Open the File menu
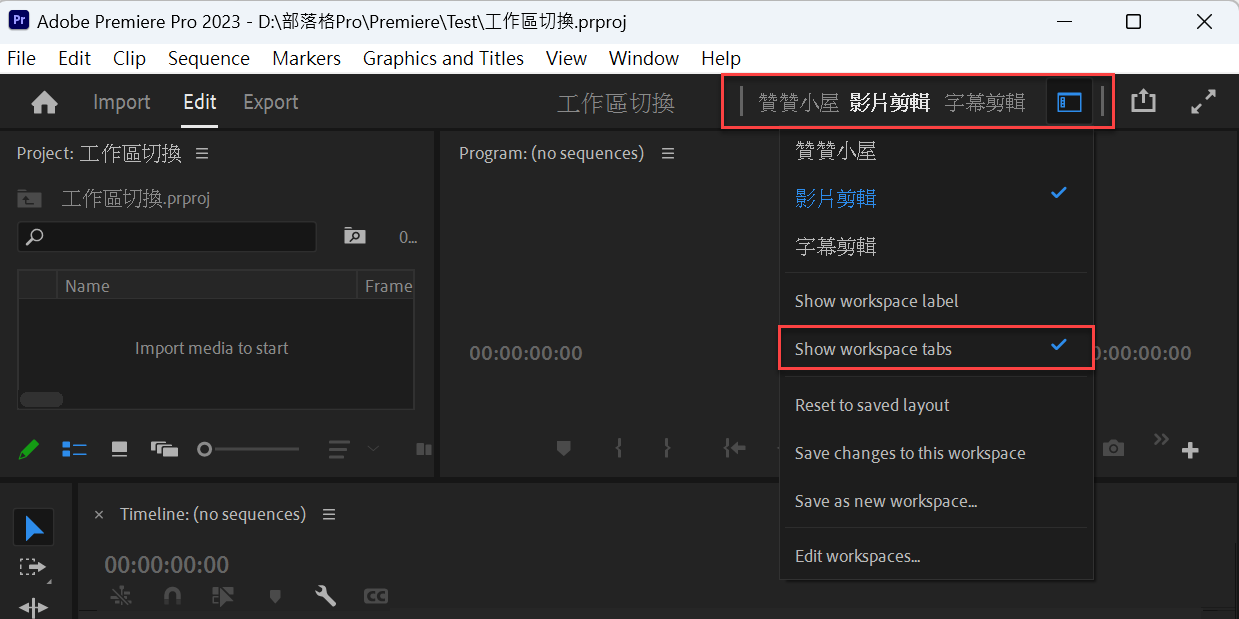Viewport: 1239px width, 619px height. click(21, 58)
